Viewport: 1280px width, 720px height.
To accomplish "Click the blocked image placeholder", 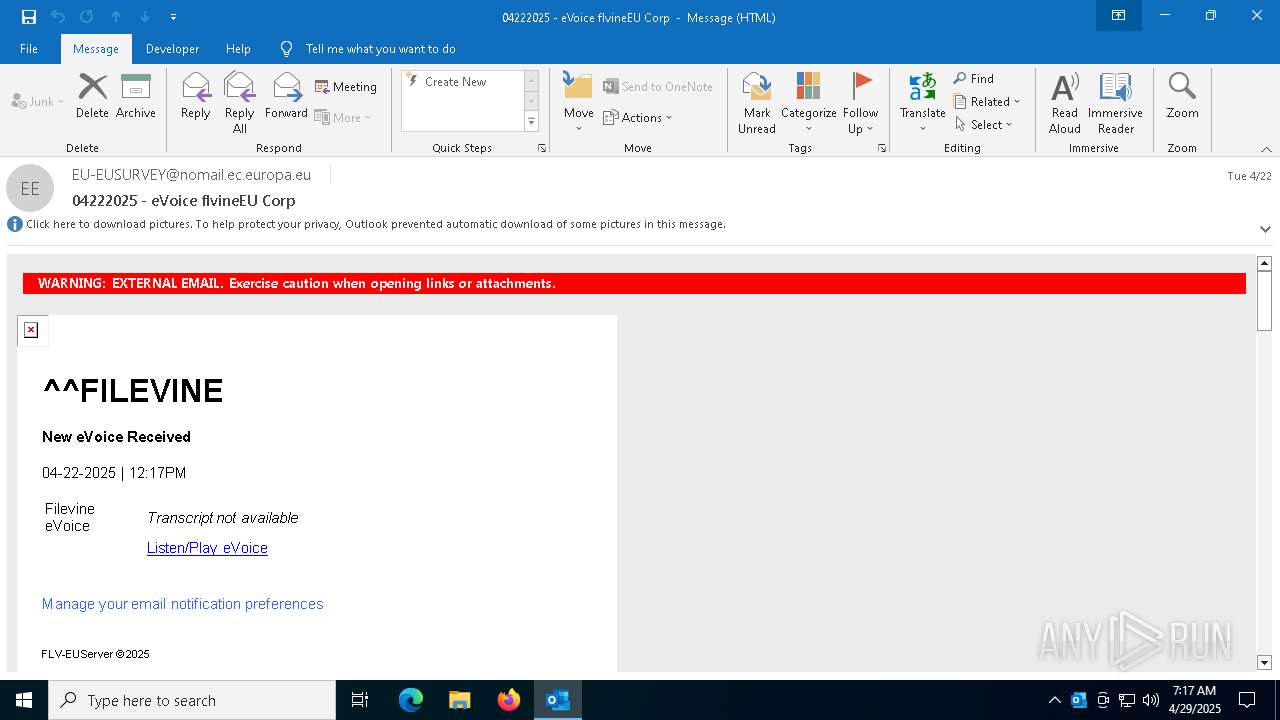I will click(31, 330).
